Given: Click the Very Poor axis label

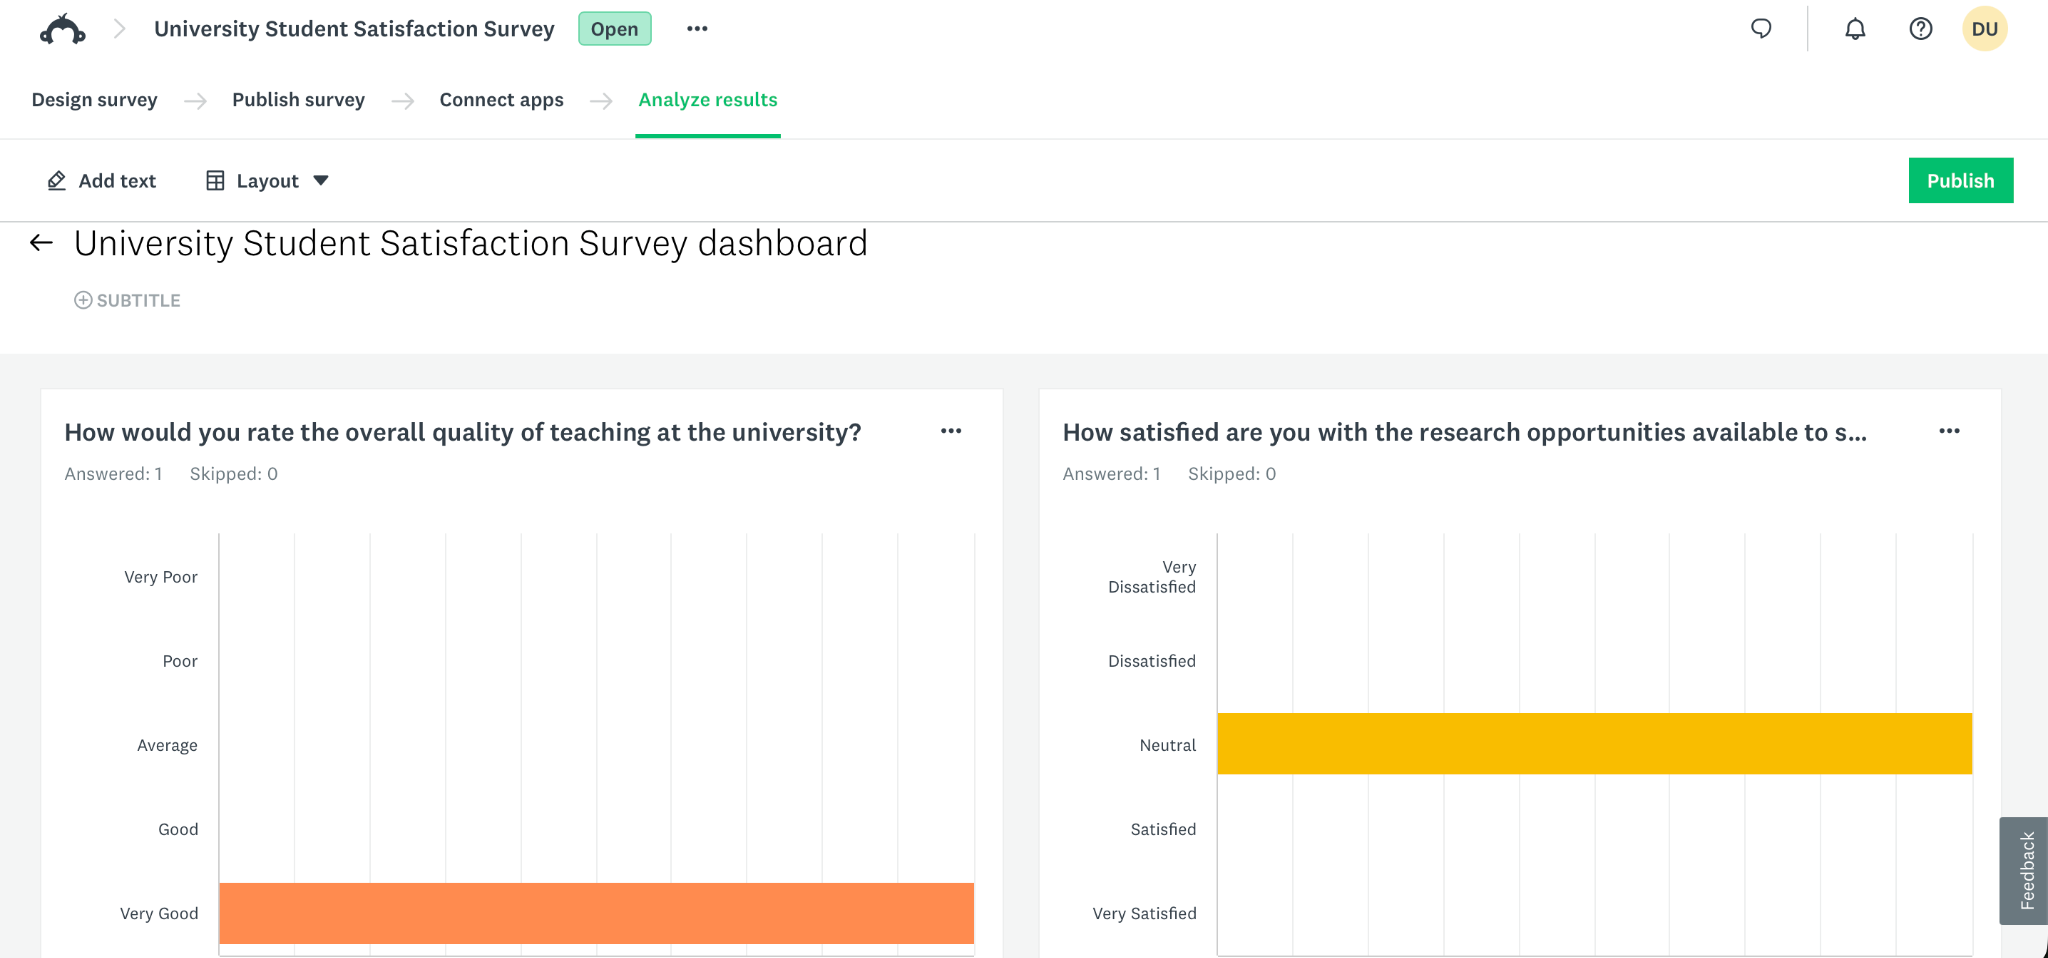Looking at the screenshot, I should tap(161, 577).
